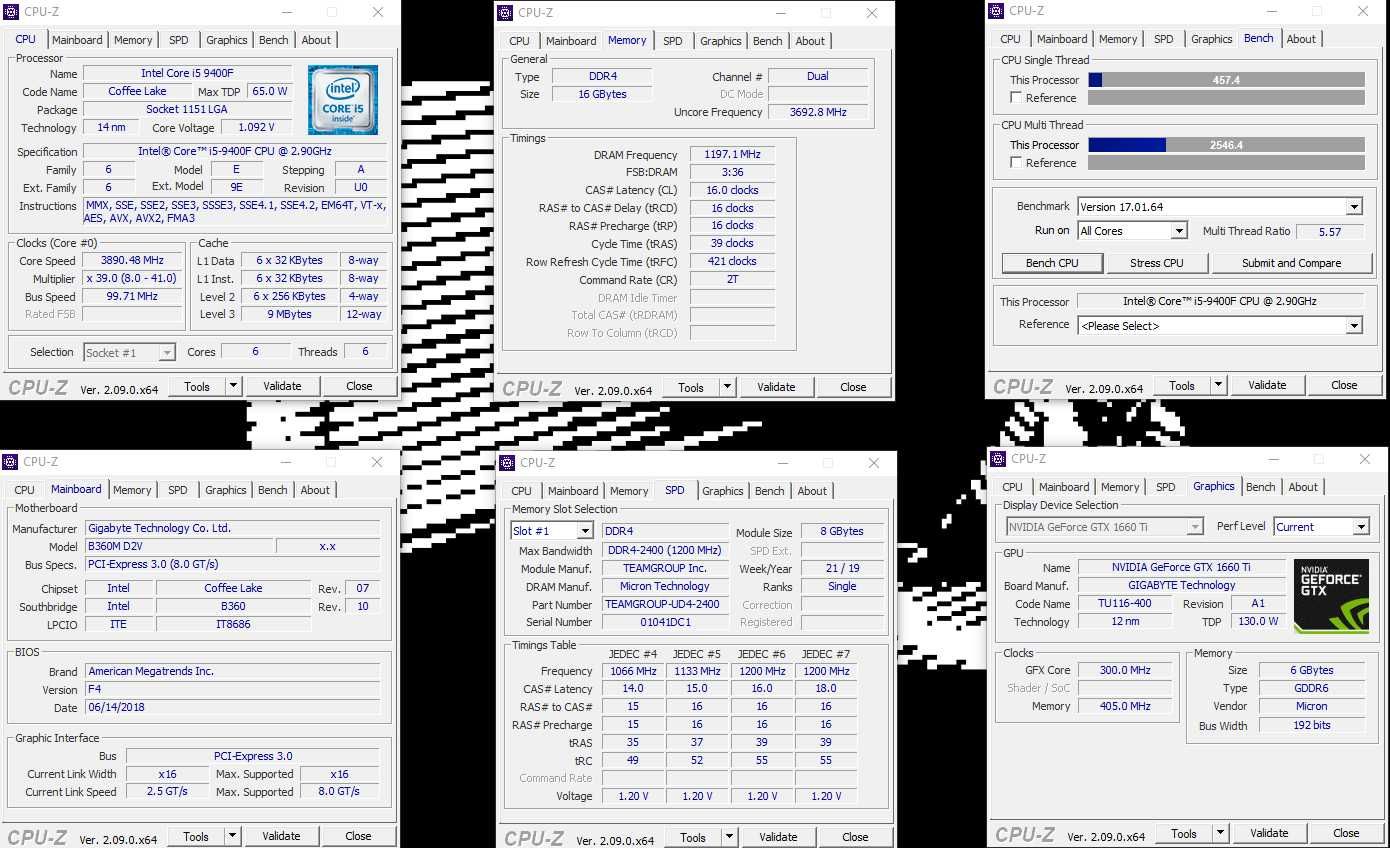
Task: Click JEDEC #7 frequency '1200 MHz' cell
Action: point(826,672)
